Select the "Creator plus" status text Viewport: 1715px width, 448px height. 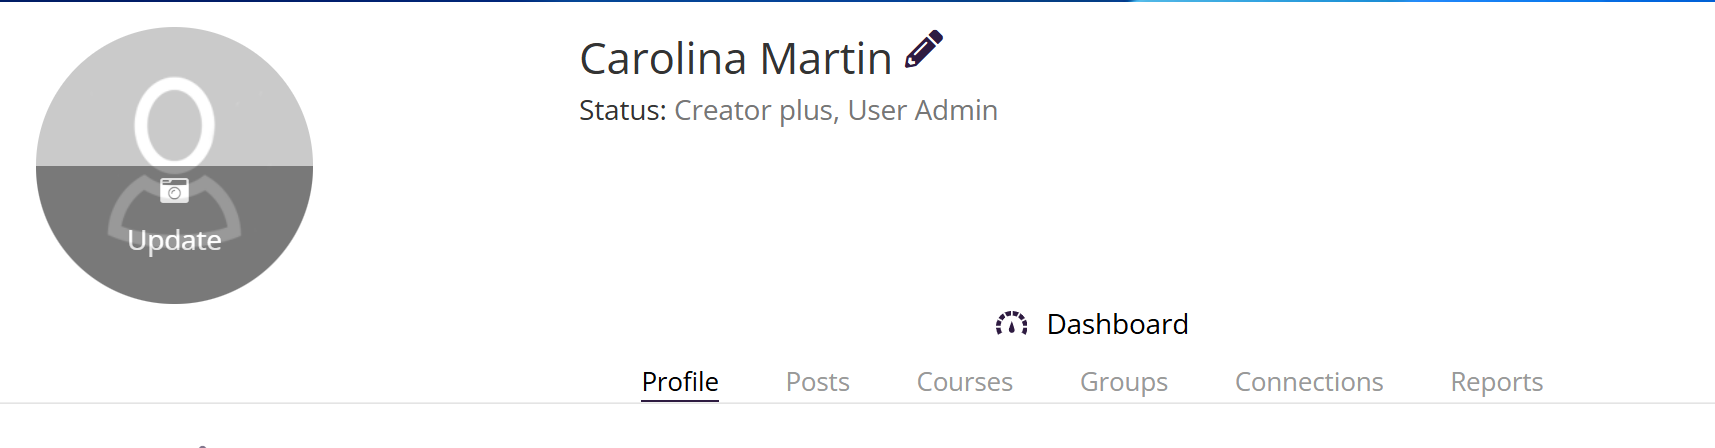753,110
